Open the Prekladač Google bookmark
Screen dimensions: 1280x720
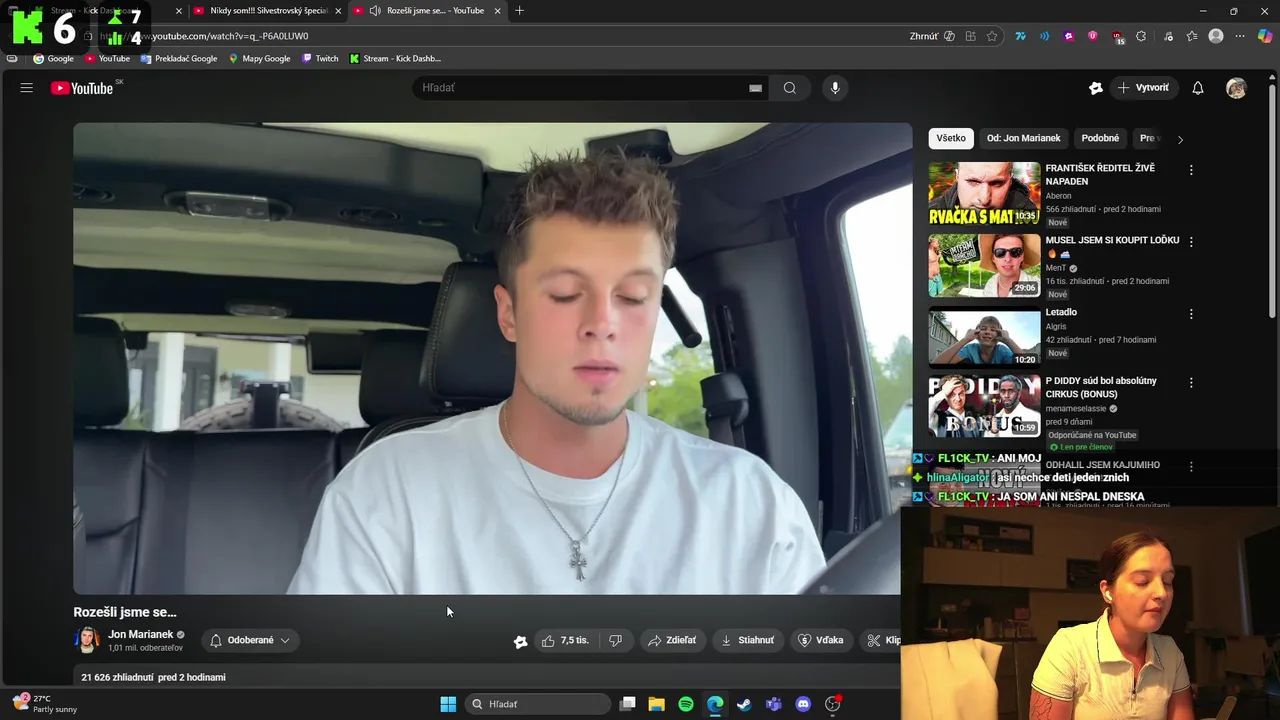tap(179, 58)
